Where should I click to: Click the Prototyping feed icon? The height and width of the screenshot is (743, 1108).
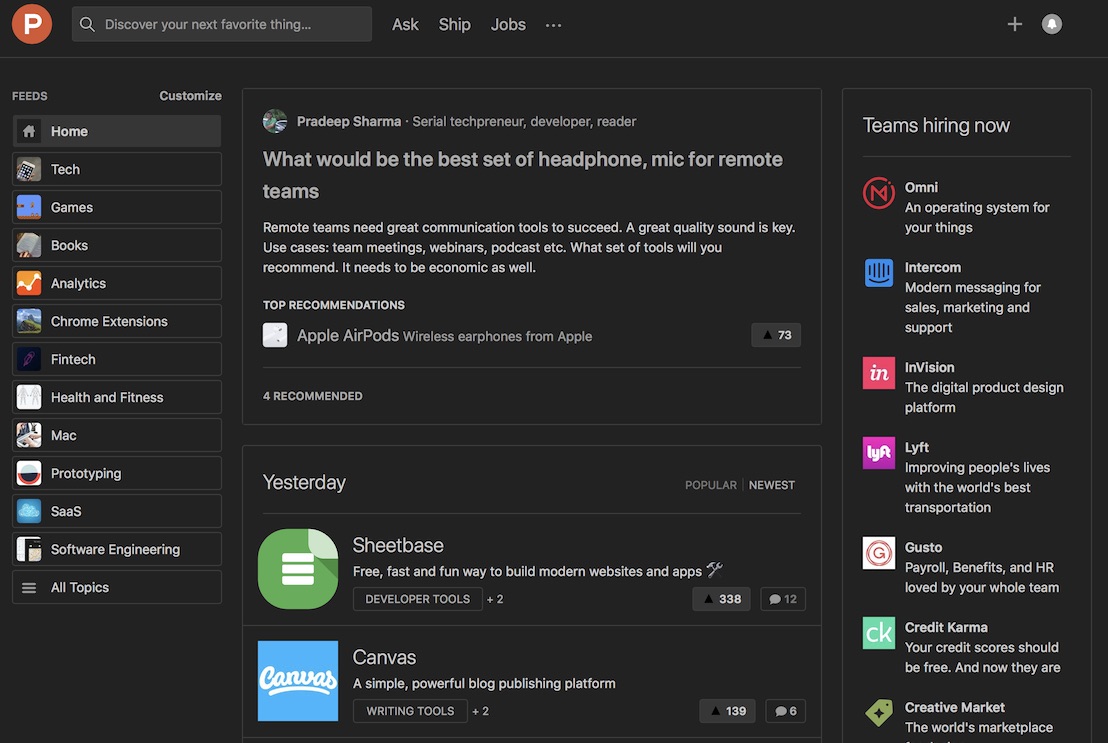(29, 473)
